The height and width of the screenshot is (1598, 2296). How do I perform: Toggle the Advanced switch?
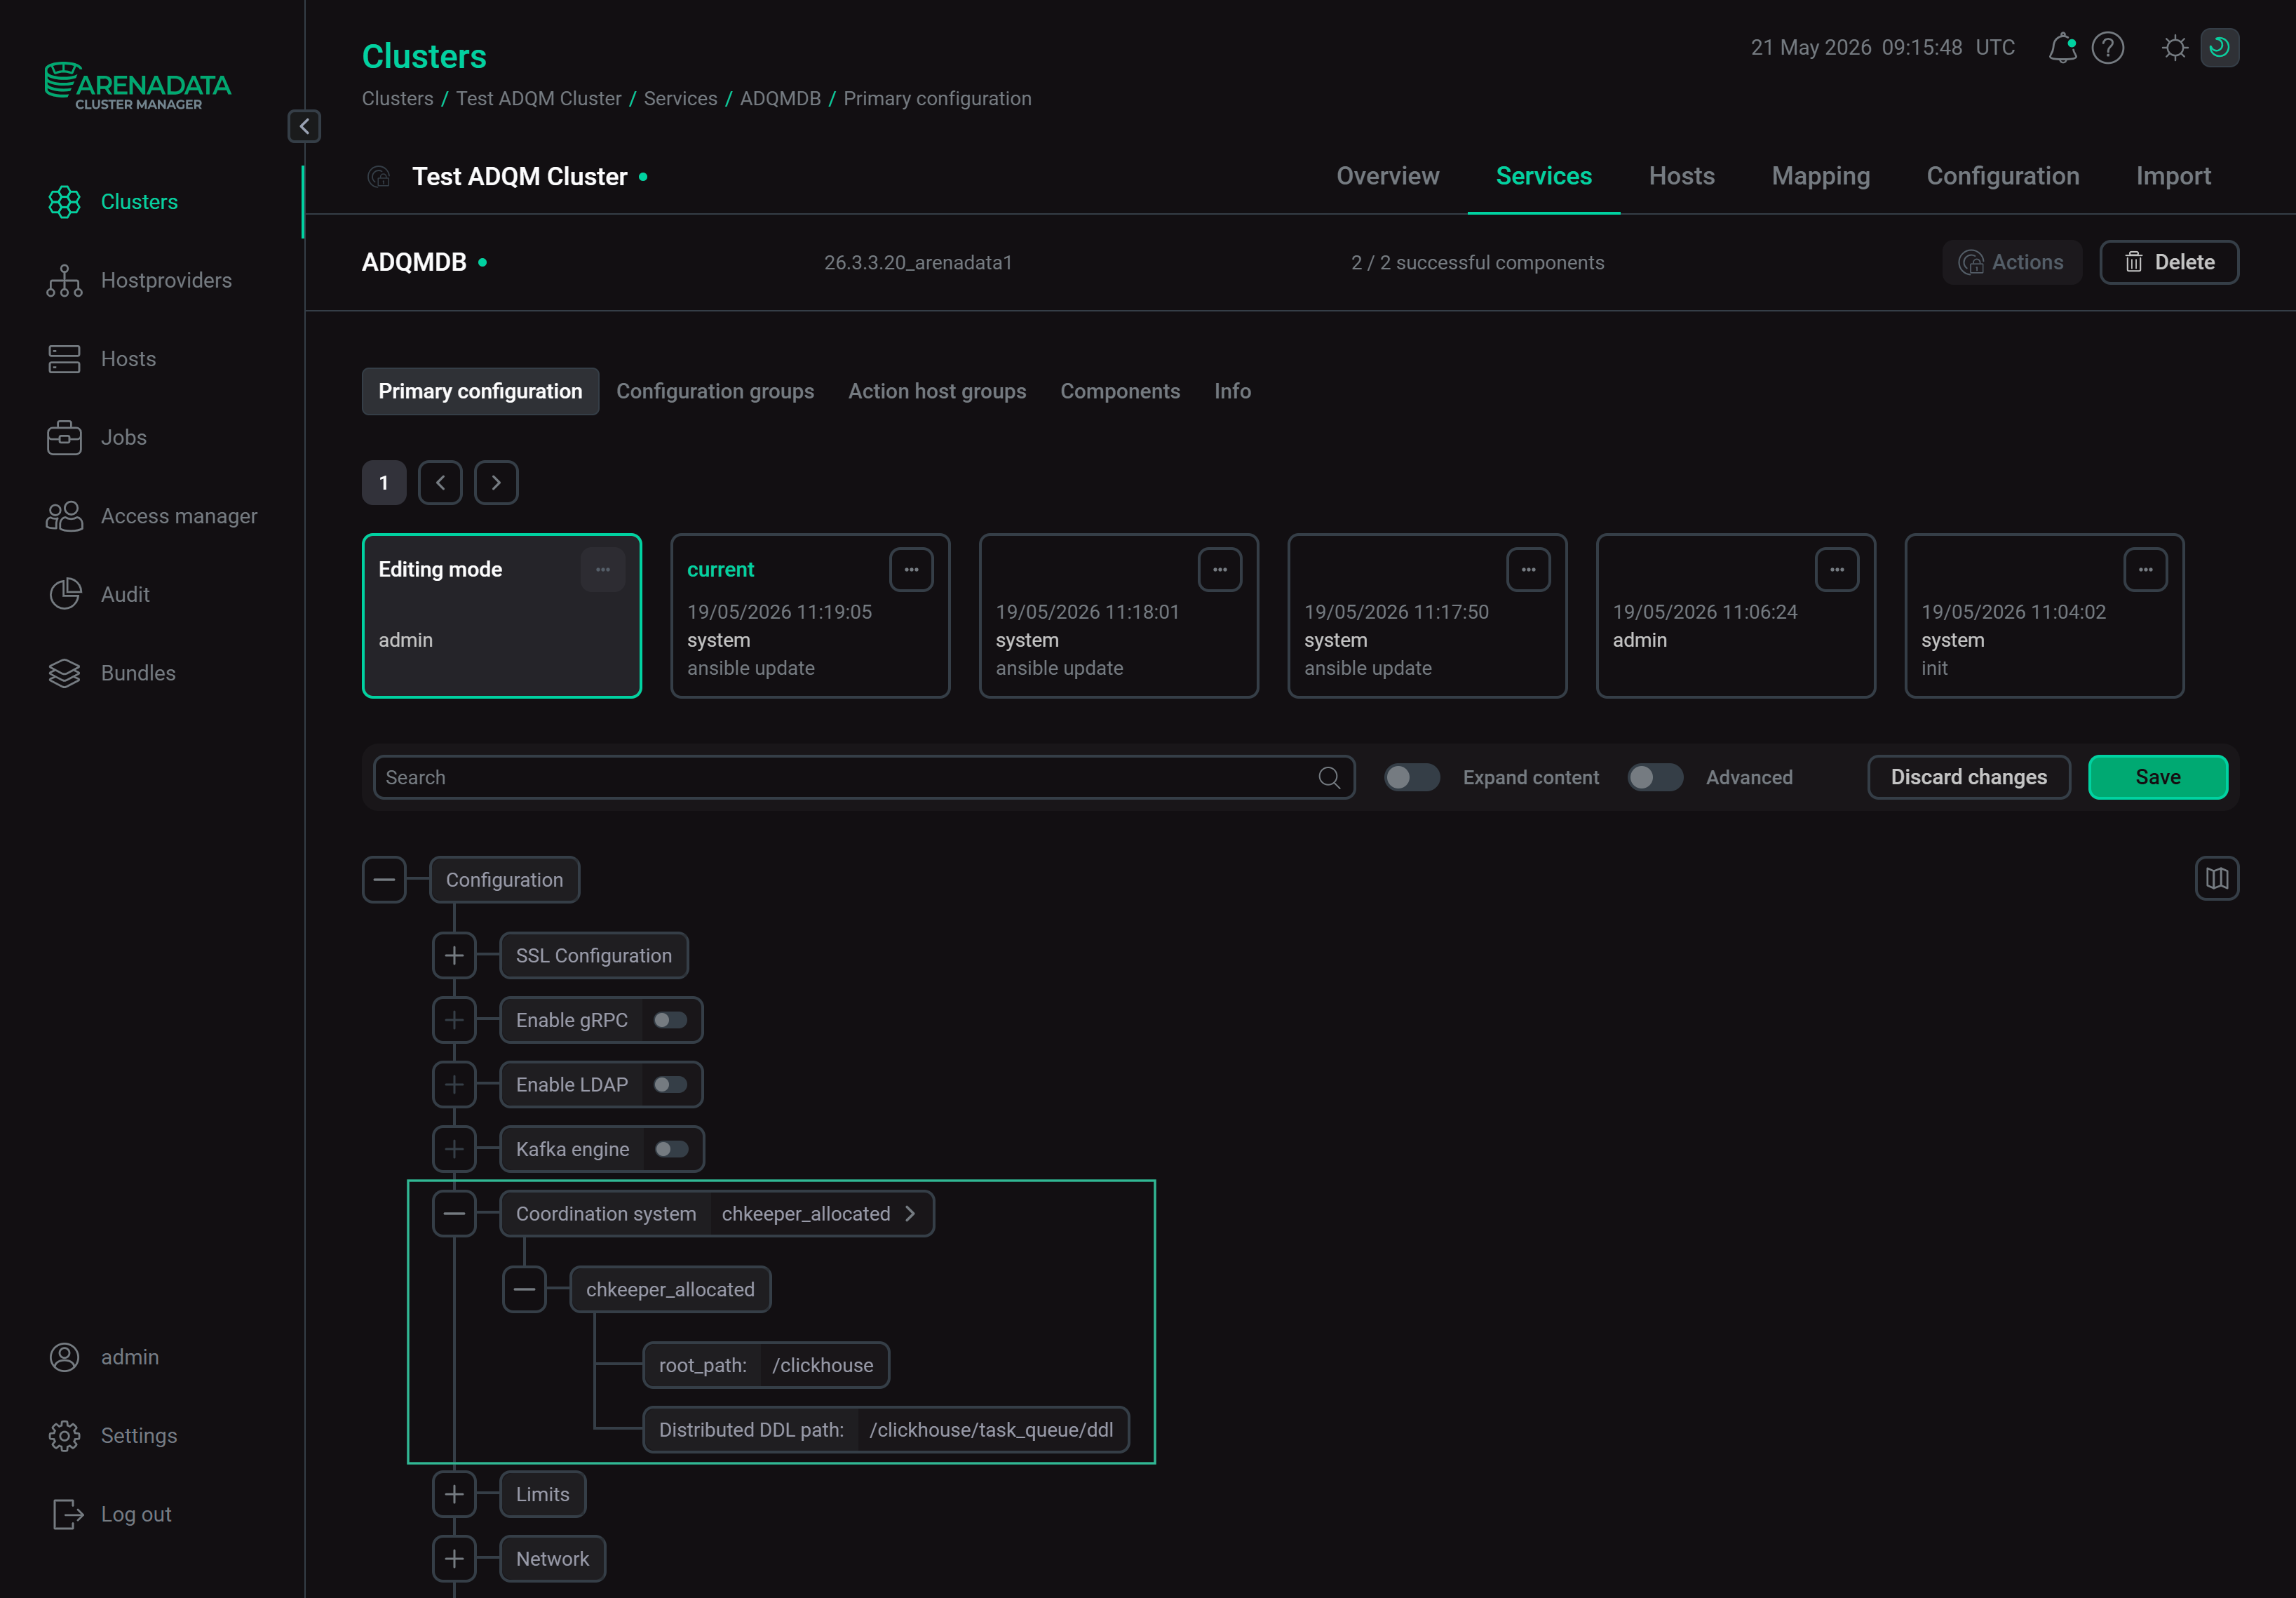[1655, 777]
